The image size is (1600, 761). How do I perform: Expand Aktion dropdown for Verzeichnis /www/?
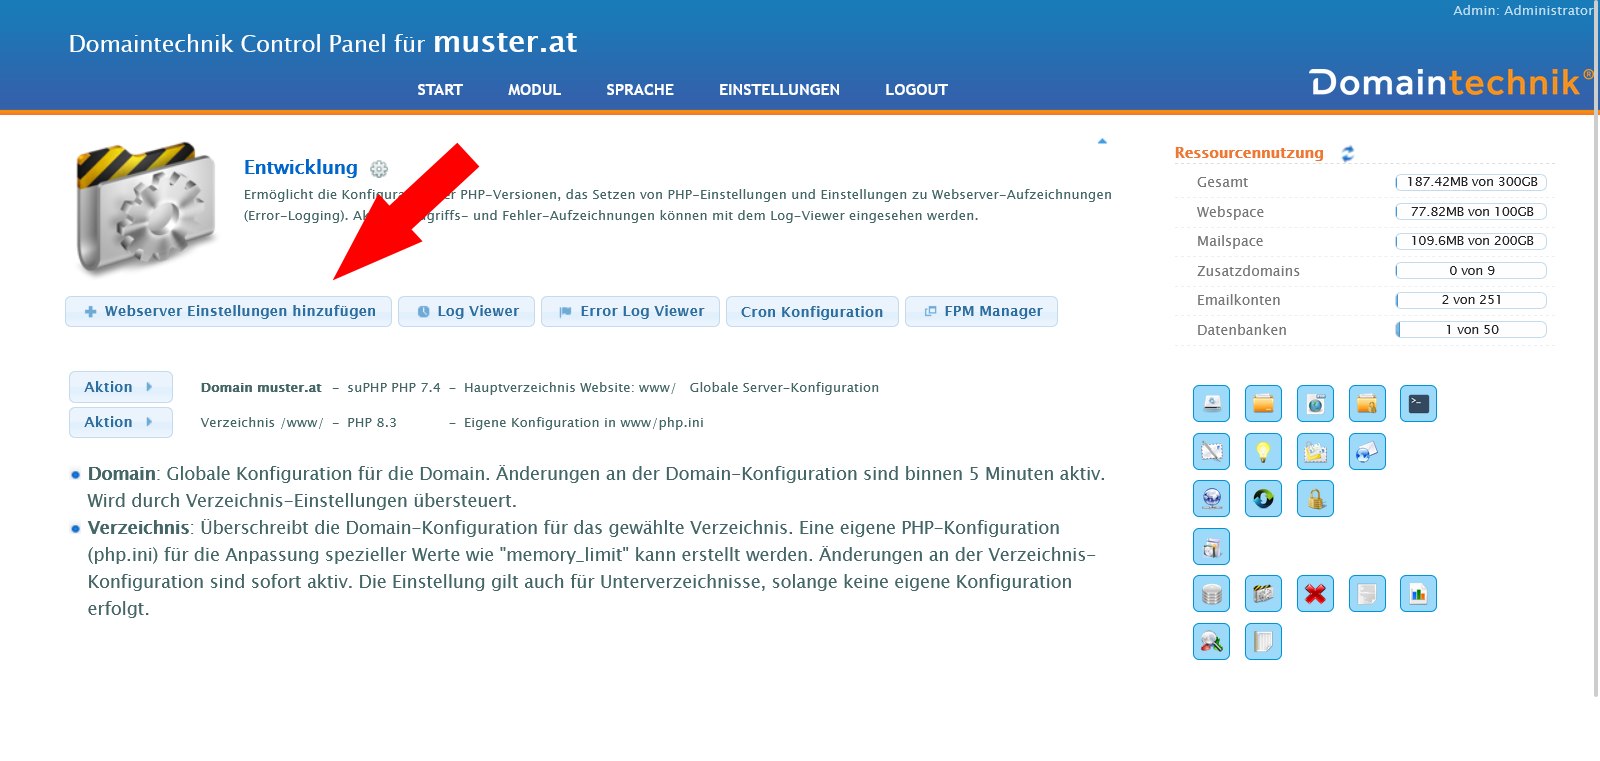pos(120,422)
